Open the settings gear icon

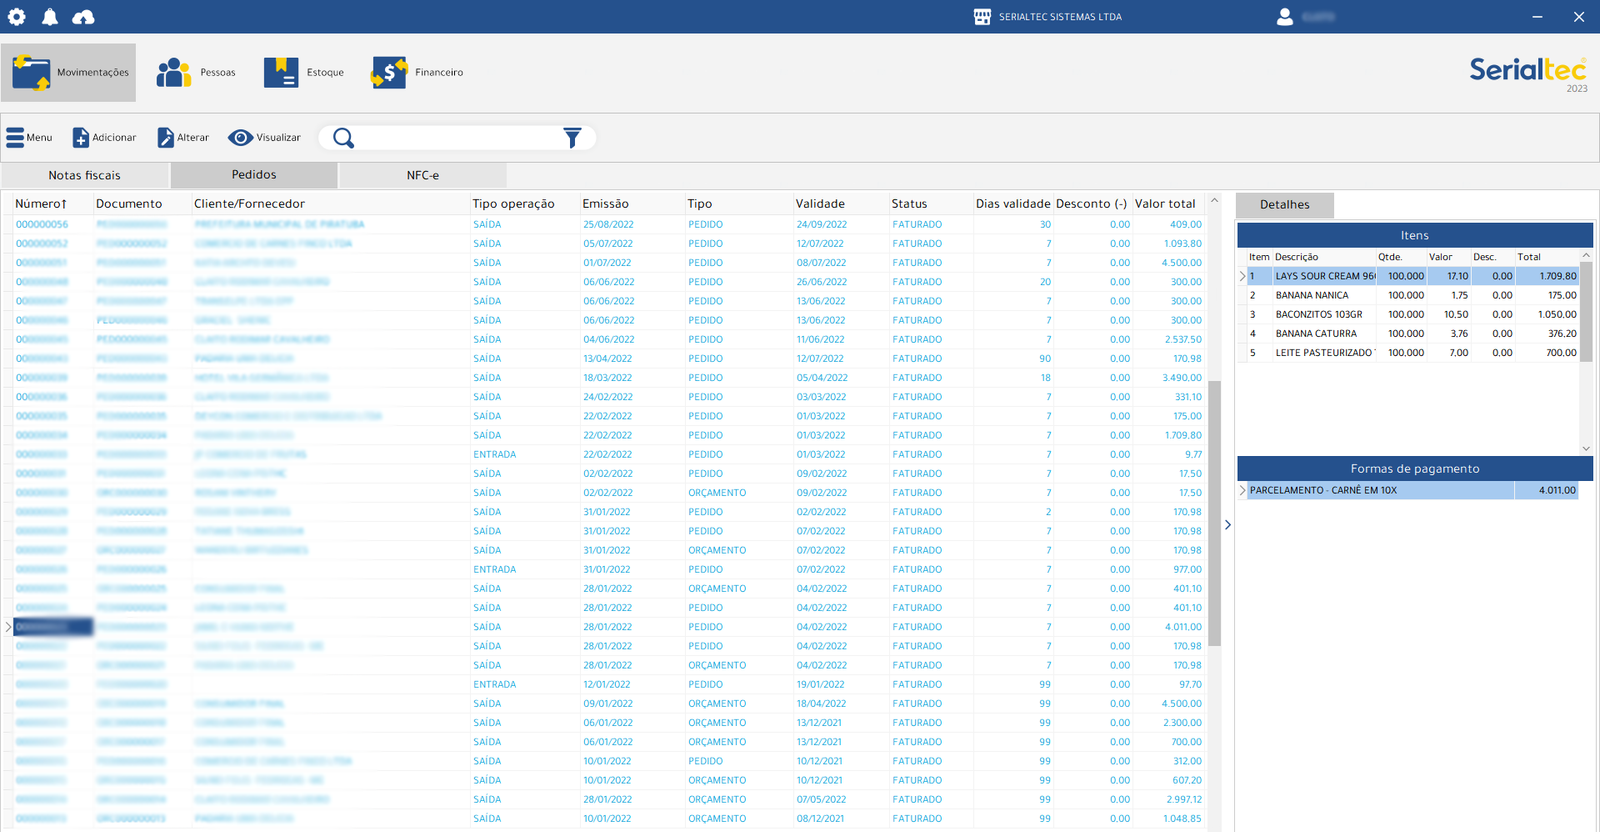17,17
